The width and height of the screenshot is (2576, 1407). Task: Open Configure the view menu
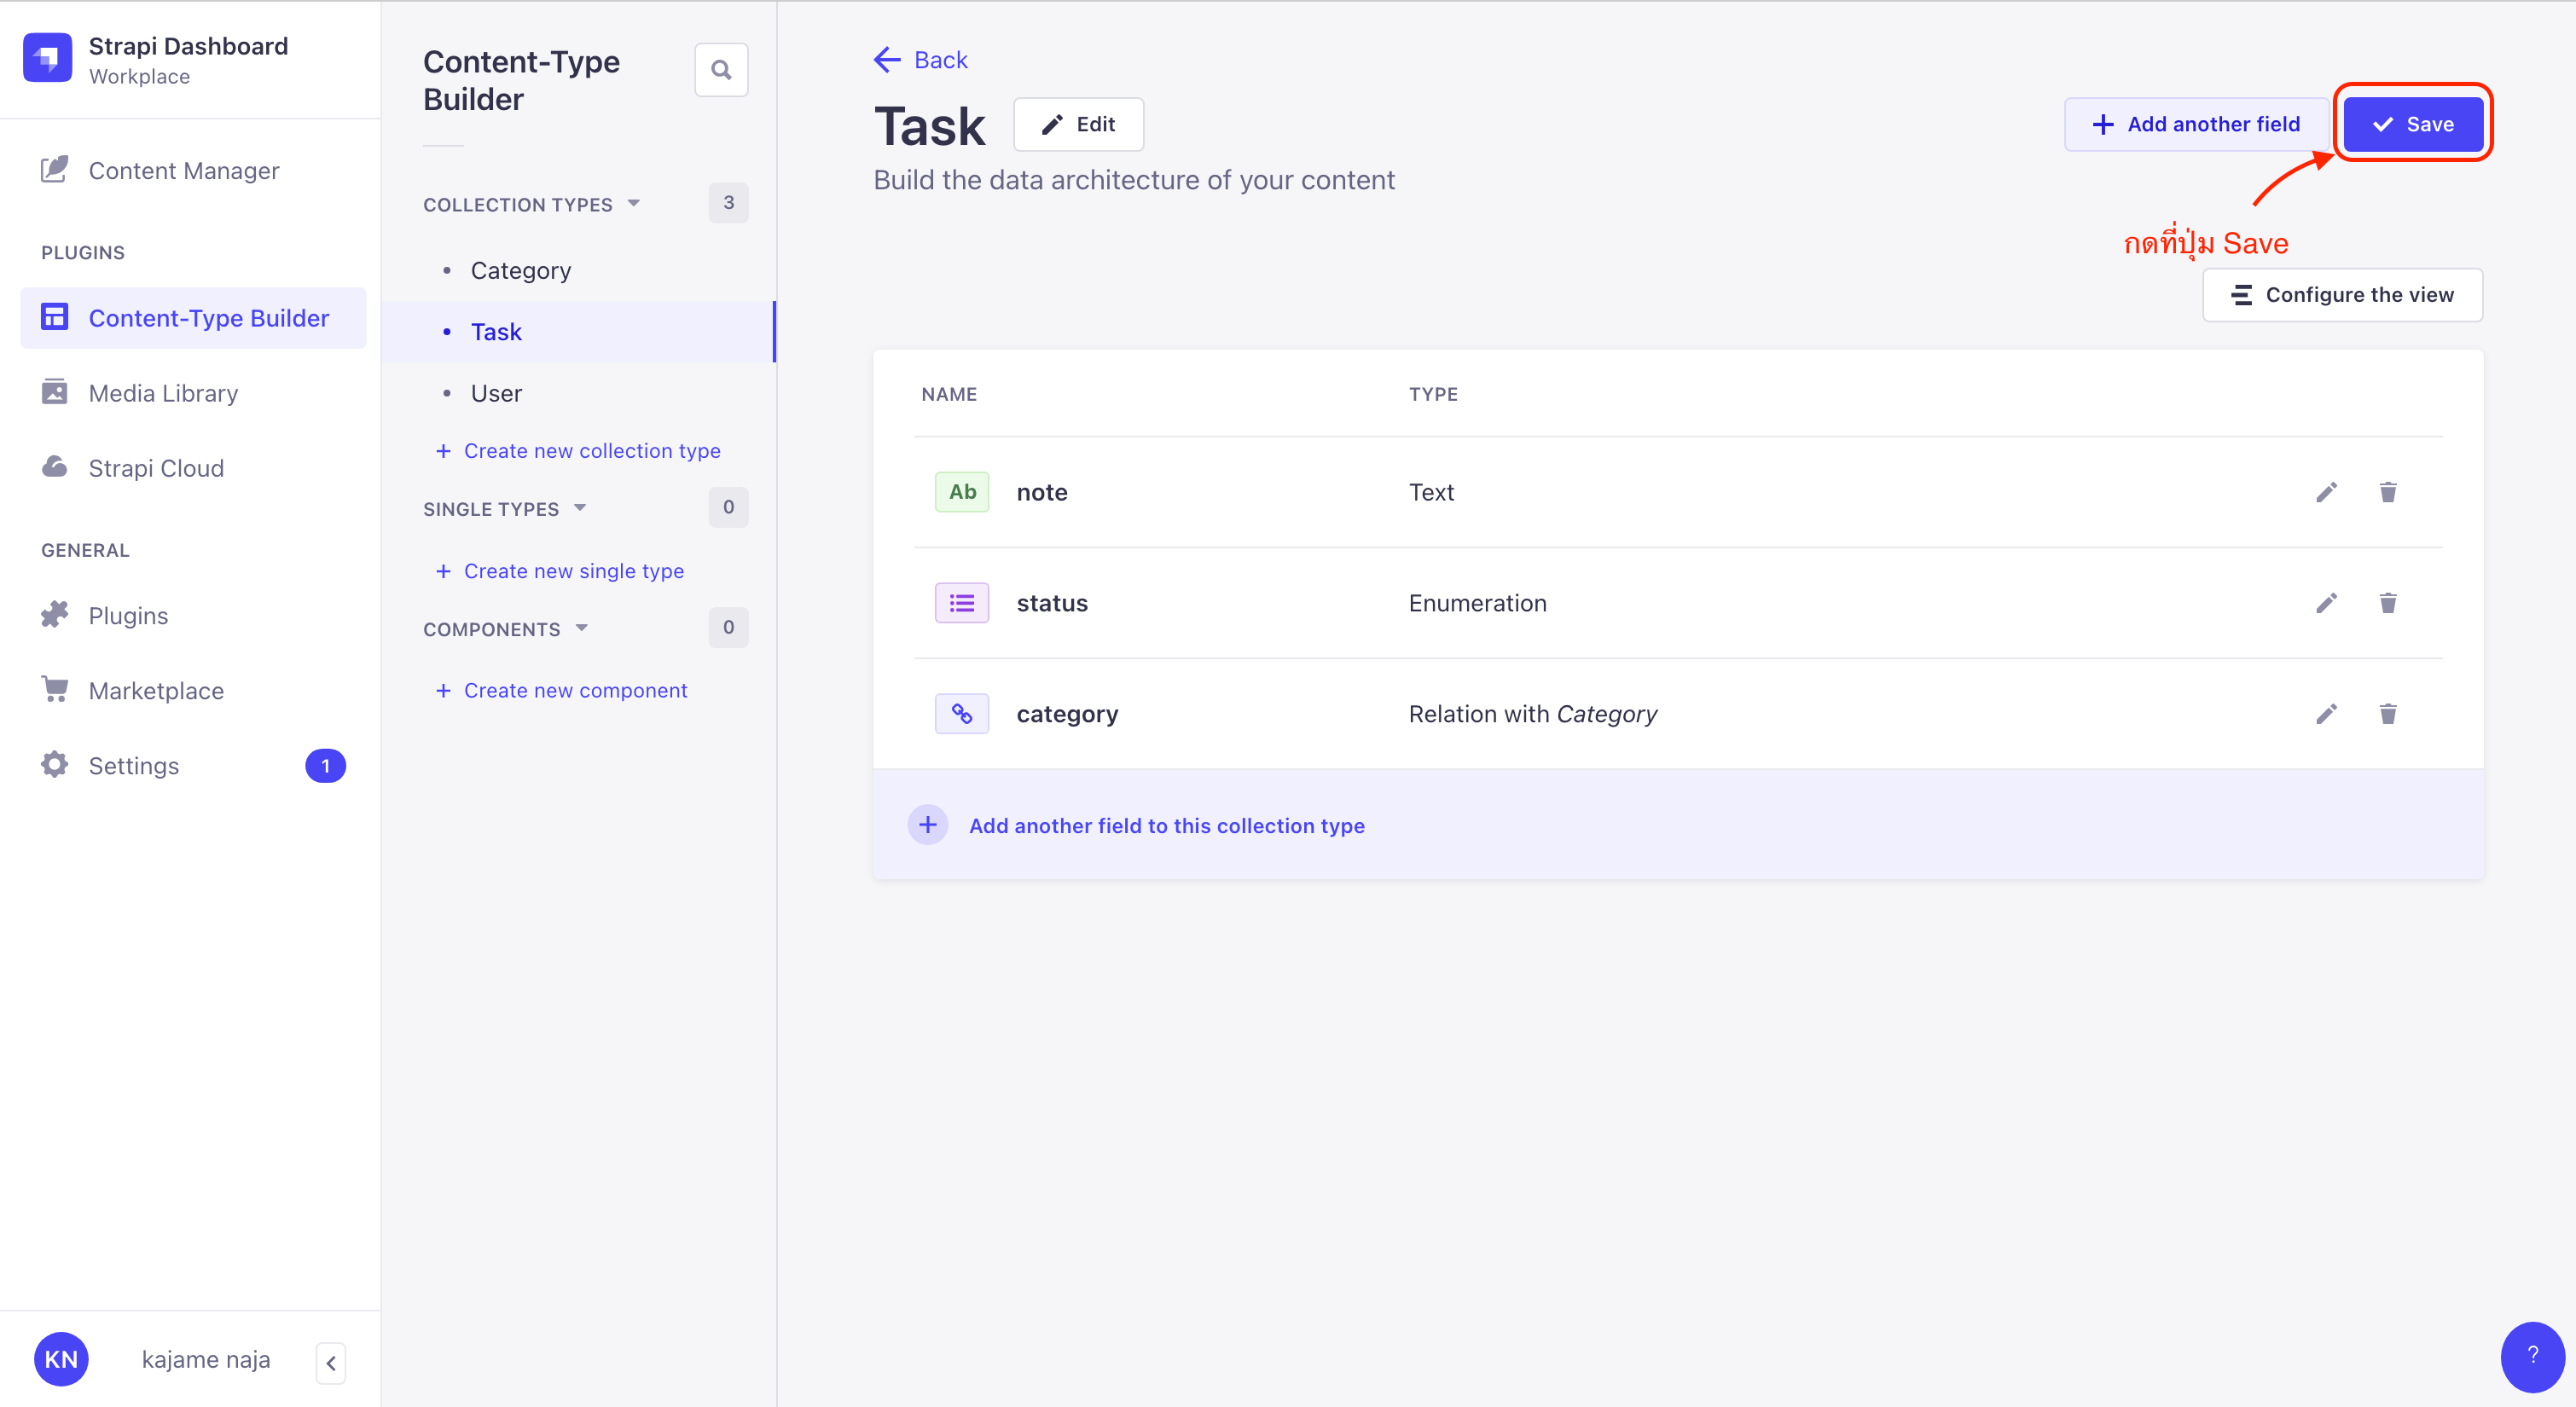[2339, 294]
